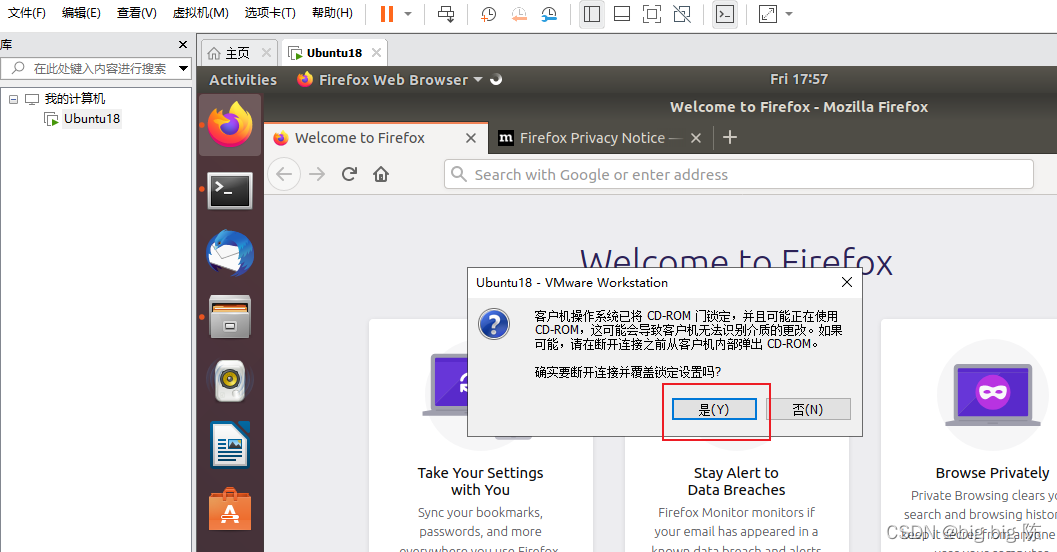This screenshot has height=552, width=1057.
Task: Click the question mark icon in the dialog
Action: click(x=494, y=324)
